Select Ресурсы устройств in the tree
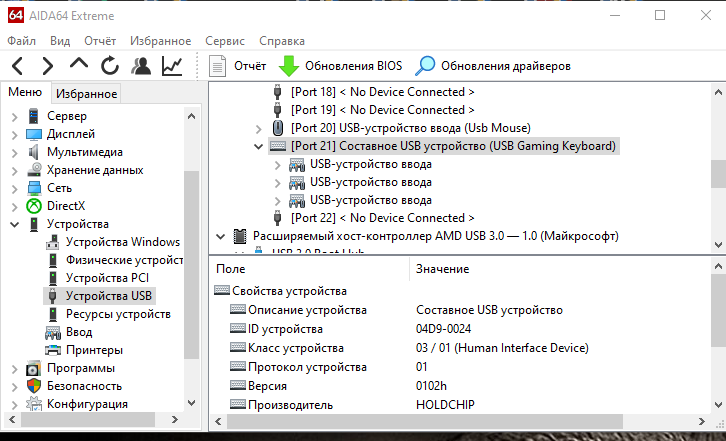The width and height of the screenshot is (726, 441). click(118, 314)
